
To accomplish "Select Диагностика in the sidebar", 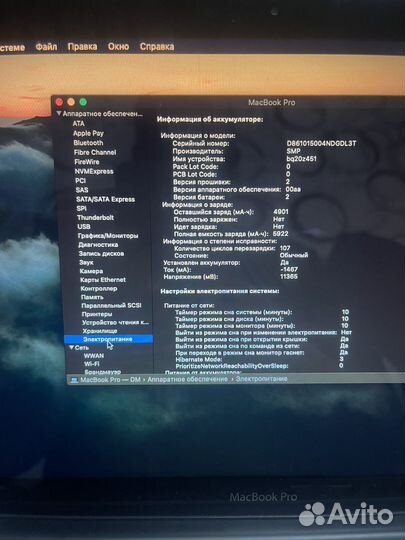I will 98,245.
